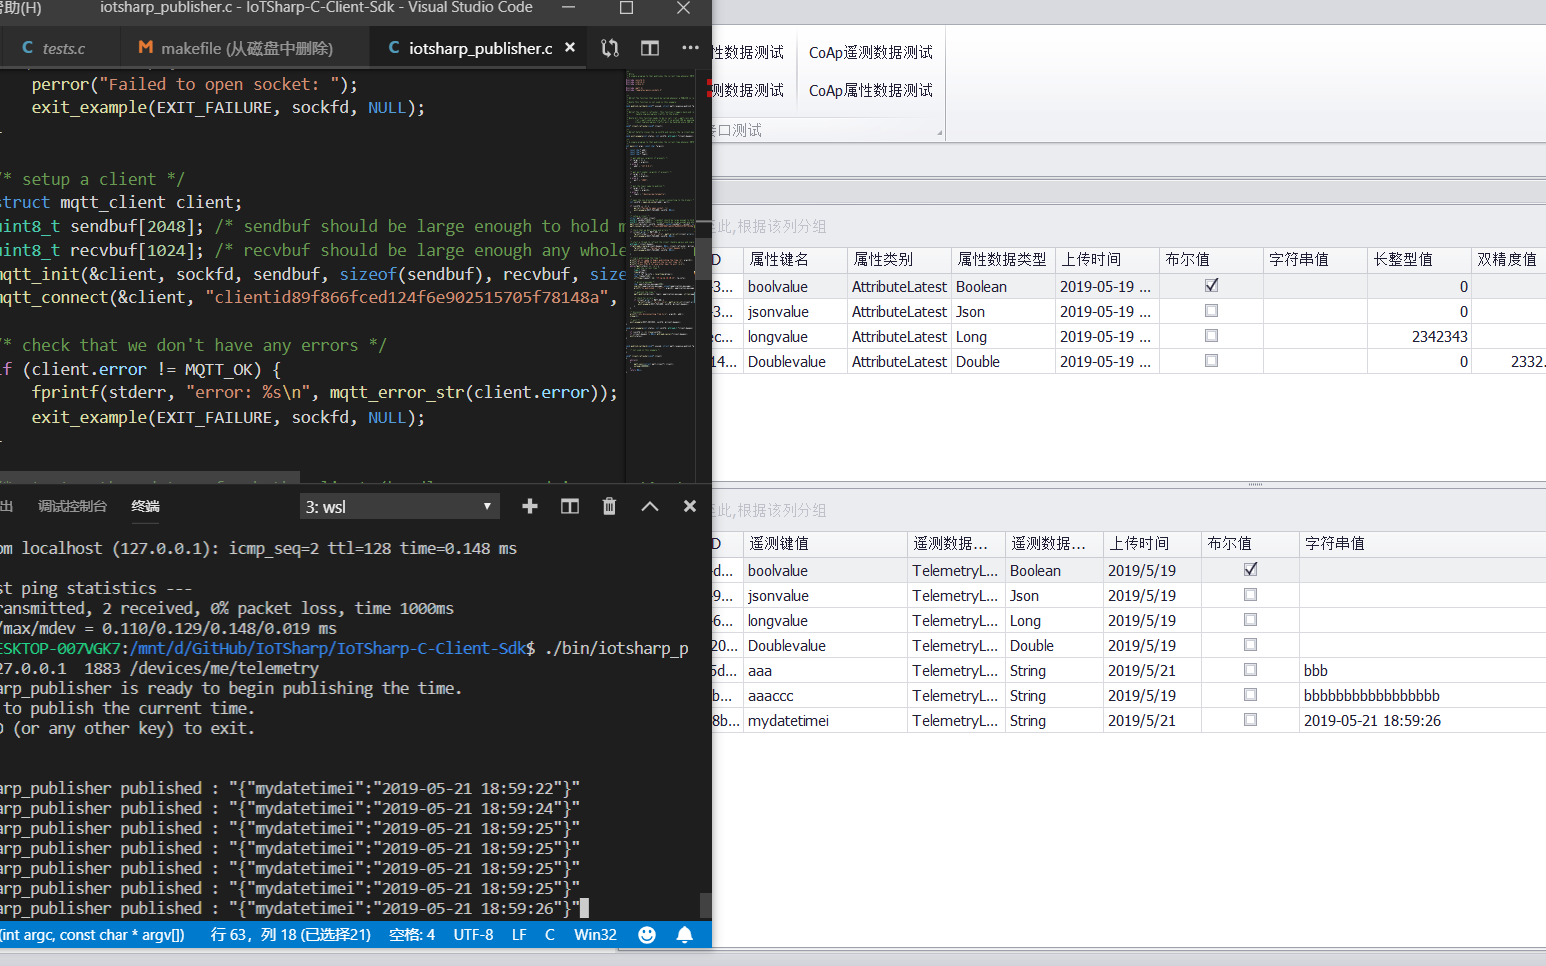Image resolution: width=1546 pixels, height=966 pixels.
Task: Kill terminal with trash icon
Action: pos(609,507)
